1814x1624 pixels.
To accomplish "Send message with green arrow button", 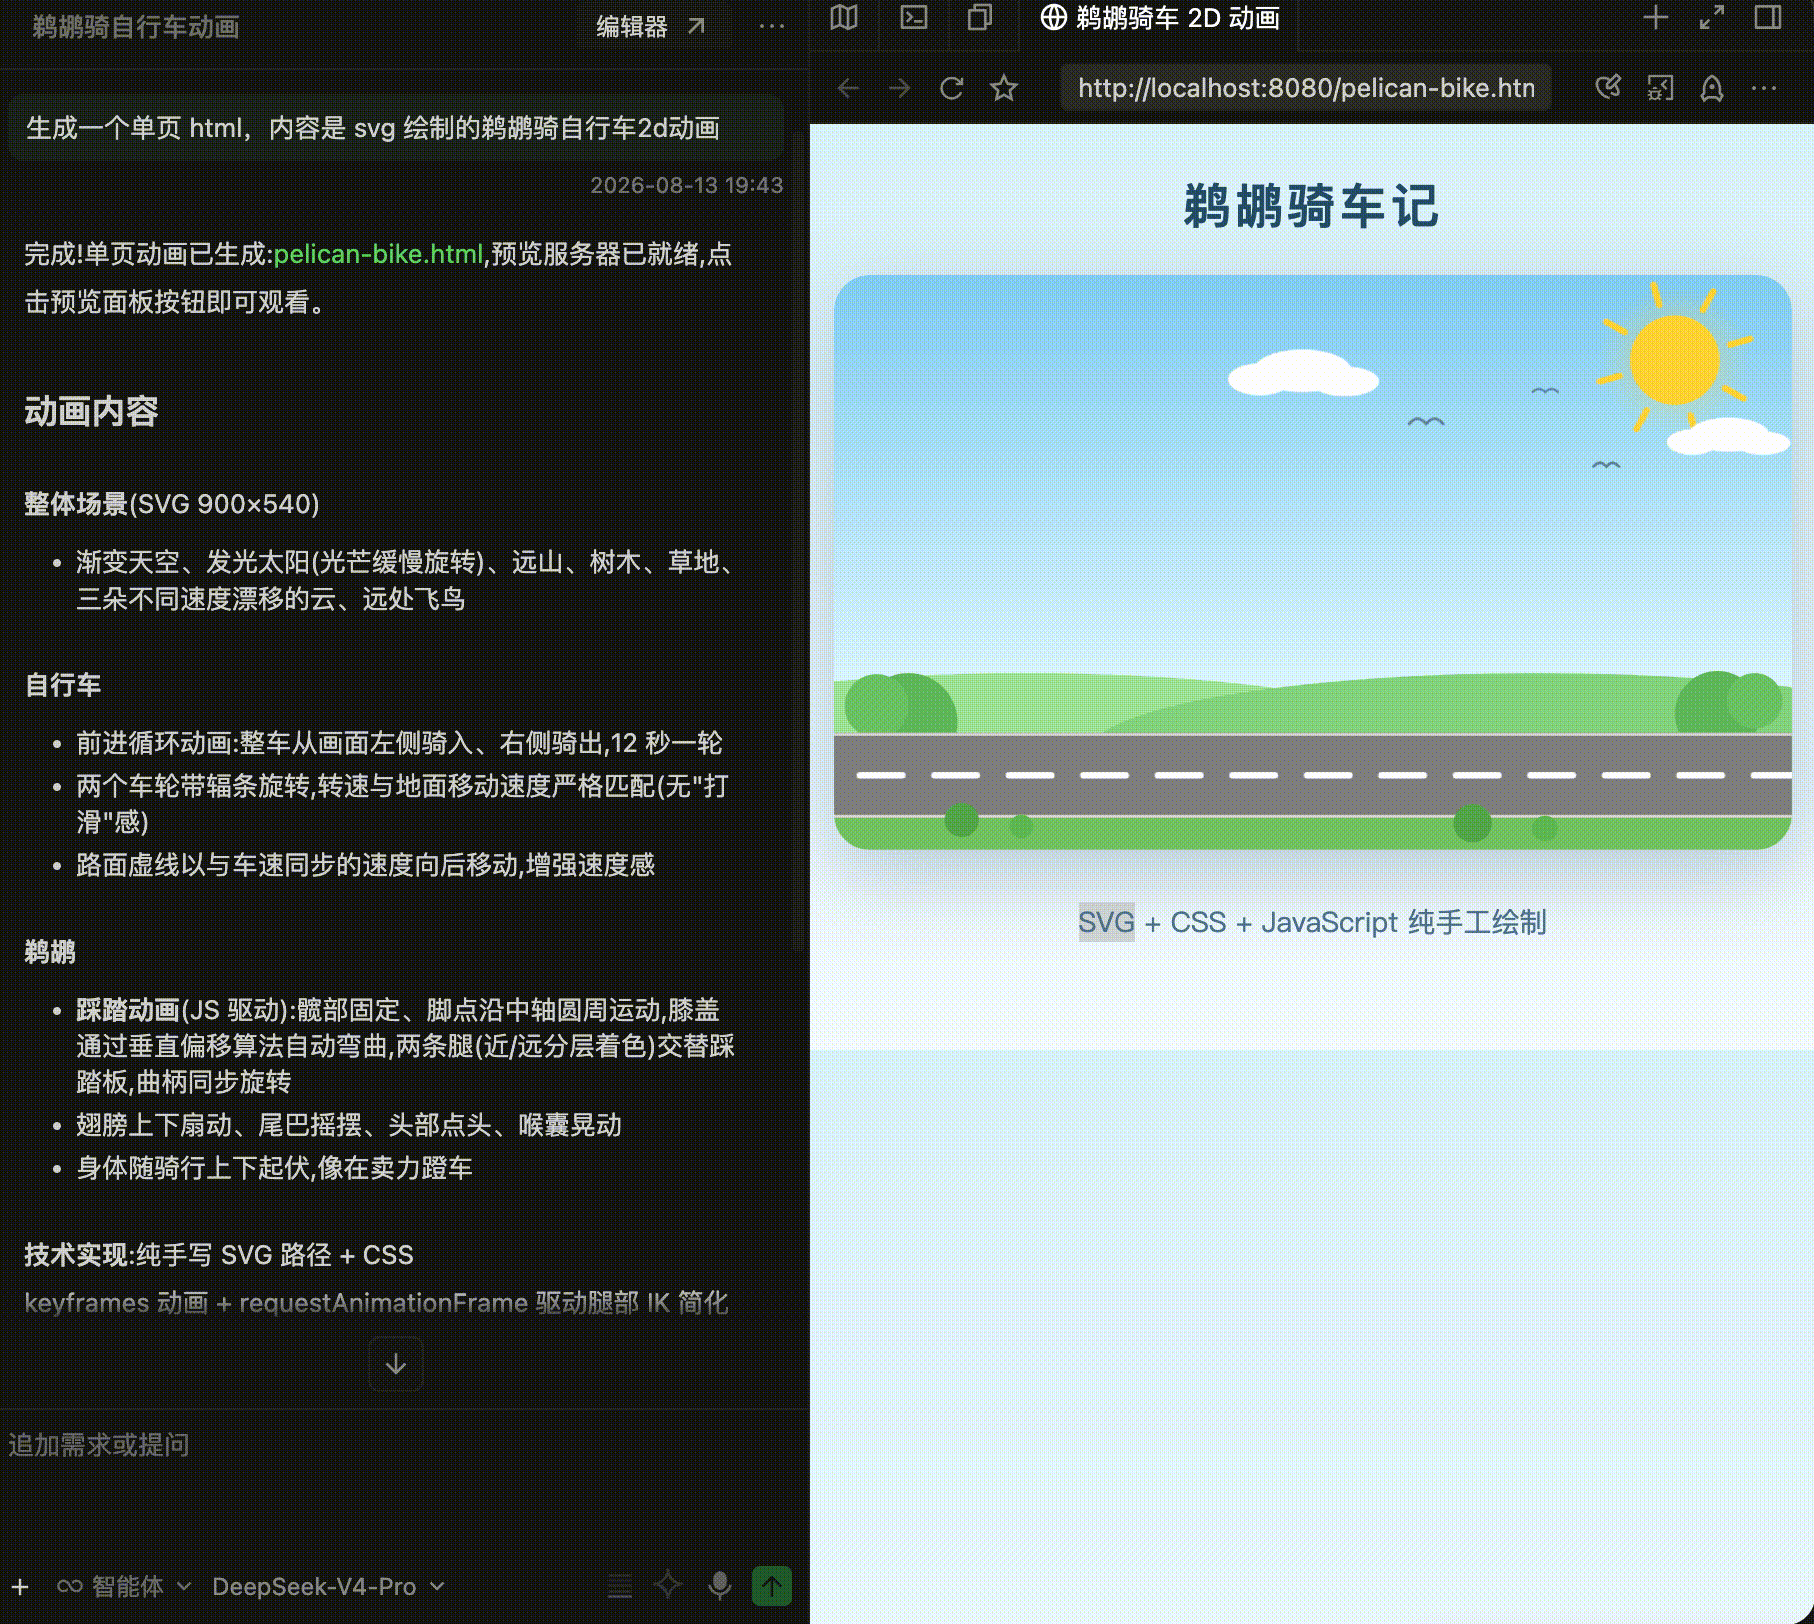I will pos(772,1586).
